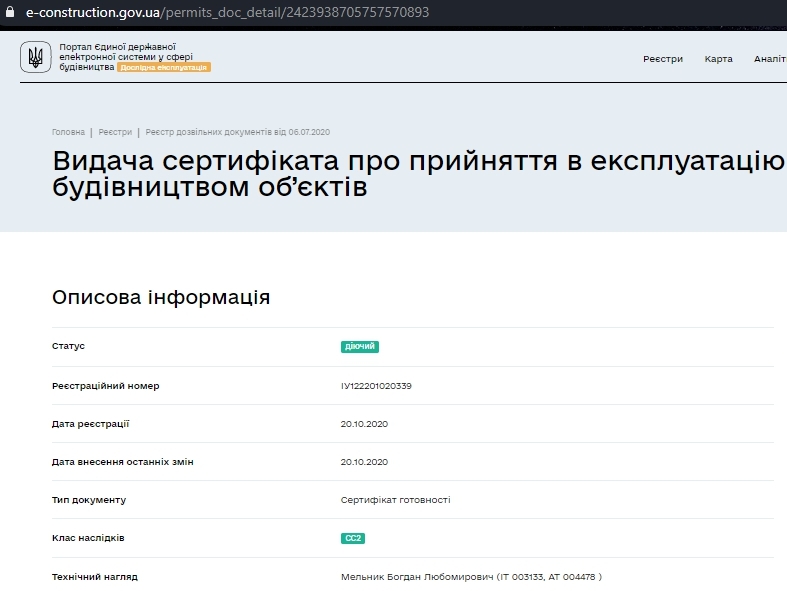Viewport: 787px width, 591px height.
Task: Select registration number 'ІУ122201020339'
Action: (x=376, y=386)
